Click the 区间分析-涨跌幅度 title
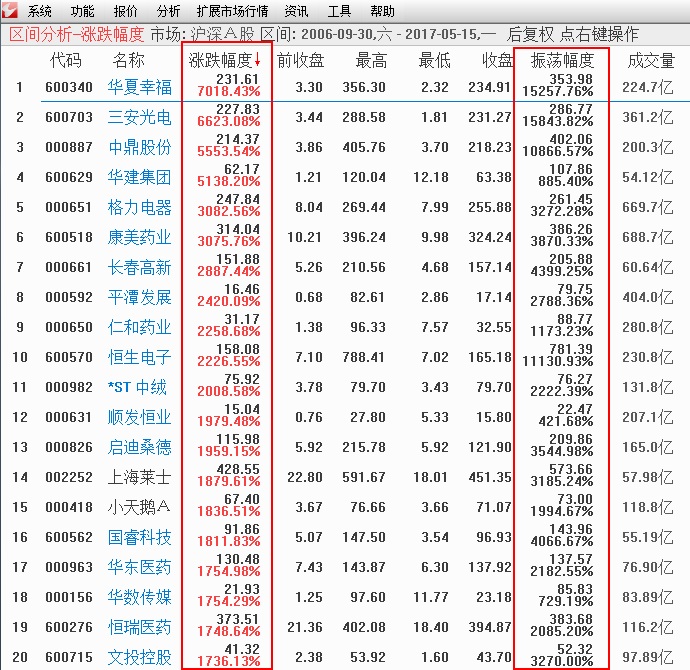Viewport: 690px width, 670px height. 77,34
